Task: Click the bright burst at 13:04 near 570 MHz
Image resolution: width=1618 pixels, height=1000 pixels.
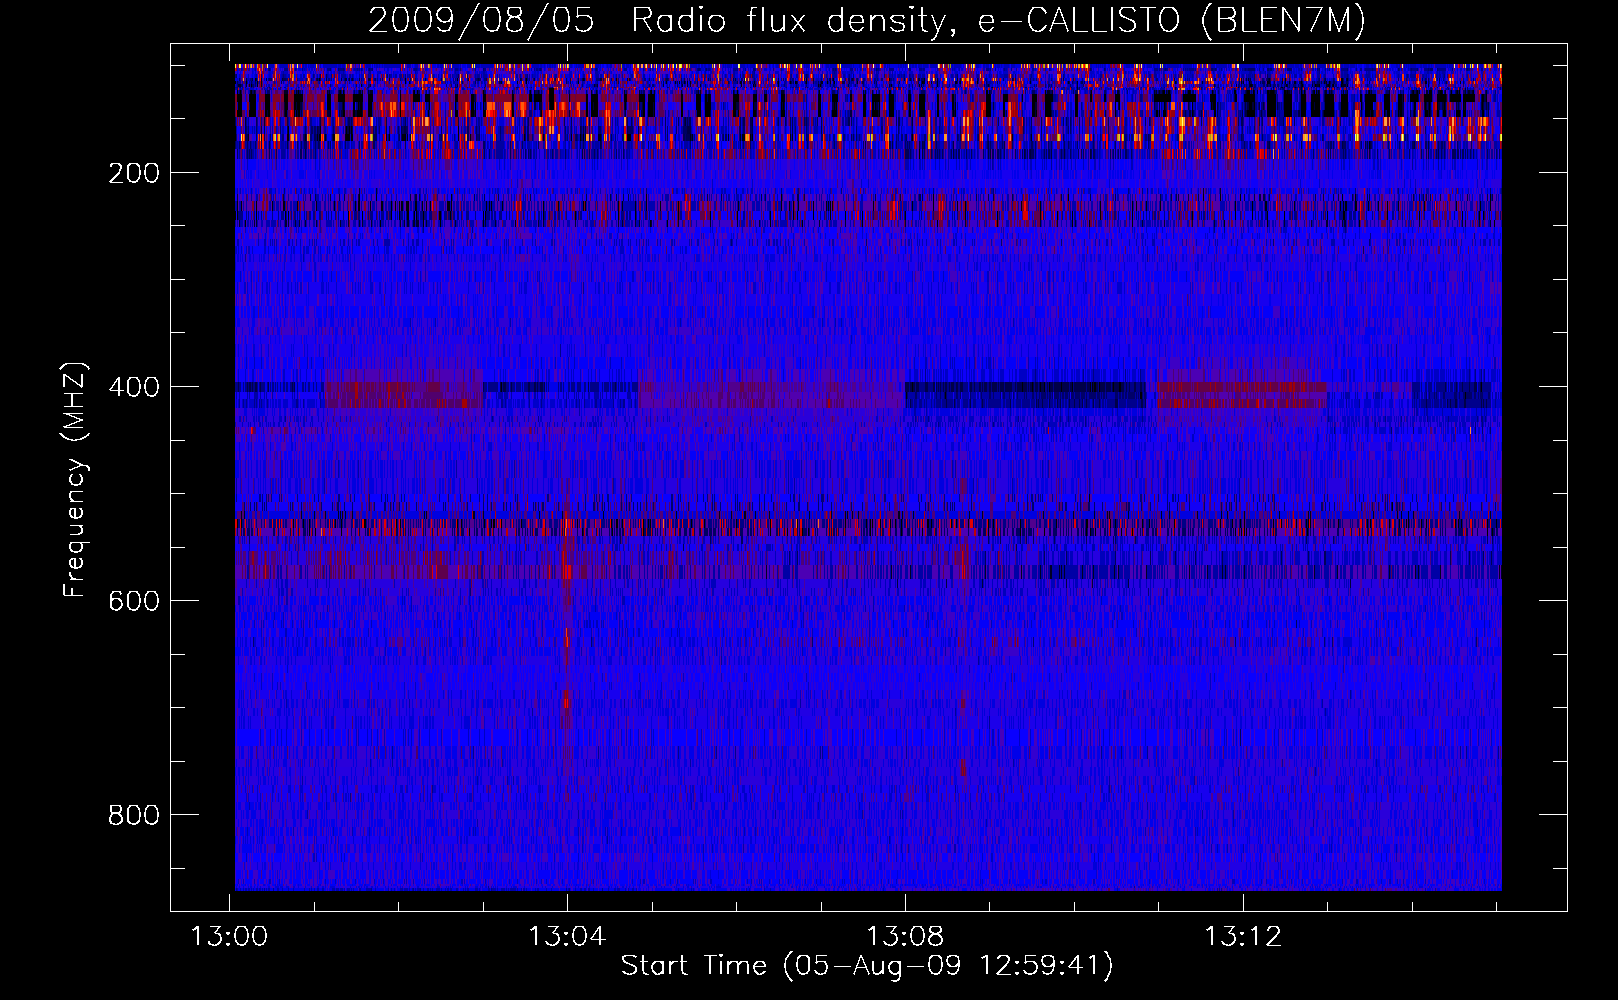Action: pos(567,571)
